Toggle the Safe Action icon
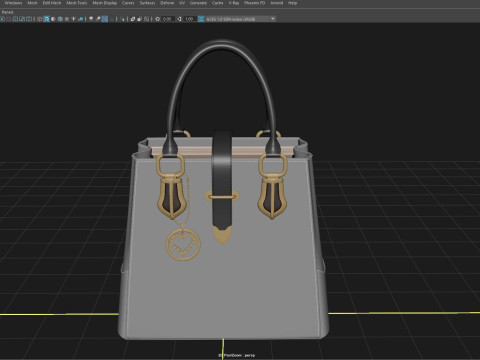 click(22, 19)
